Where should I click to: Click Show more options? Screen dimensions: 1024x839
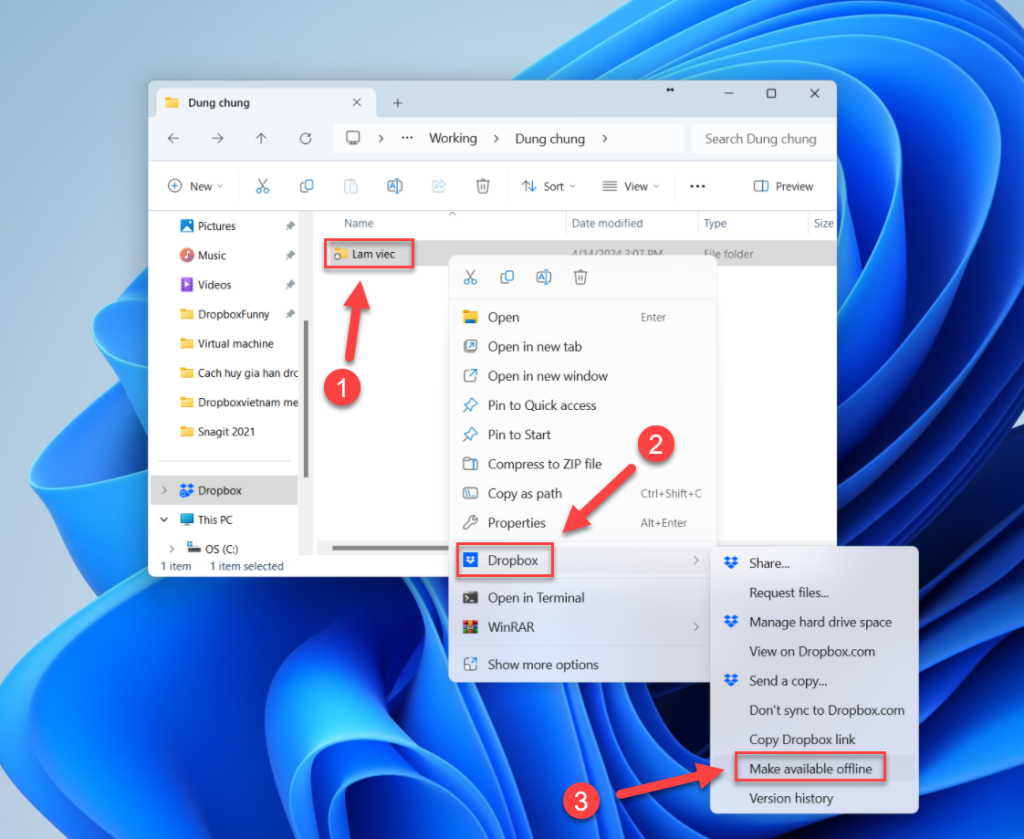pos(583,665)
